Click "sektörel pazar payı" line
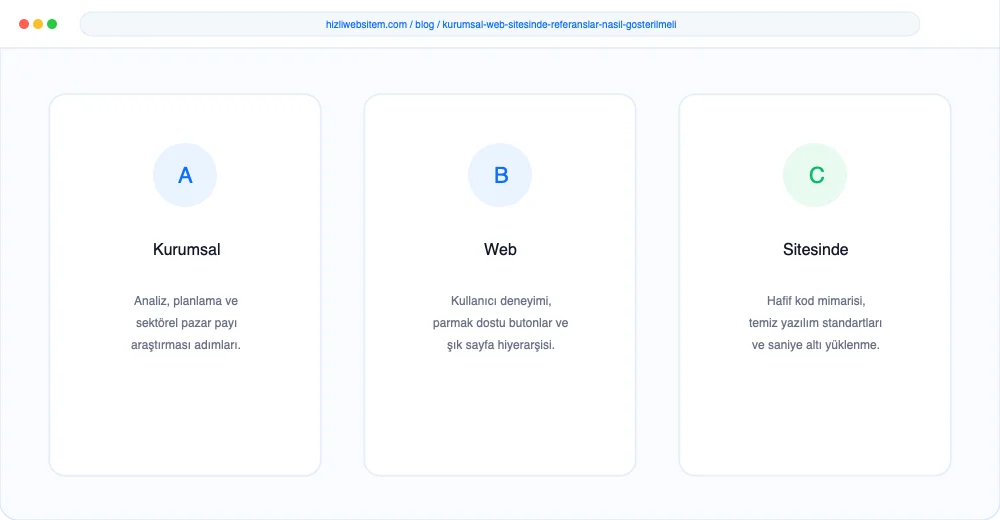This screenshot has height=520, width=1000. (186, 323)
